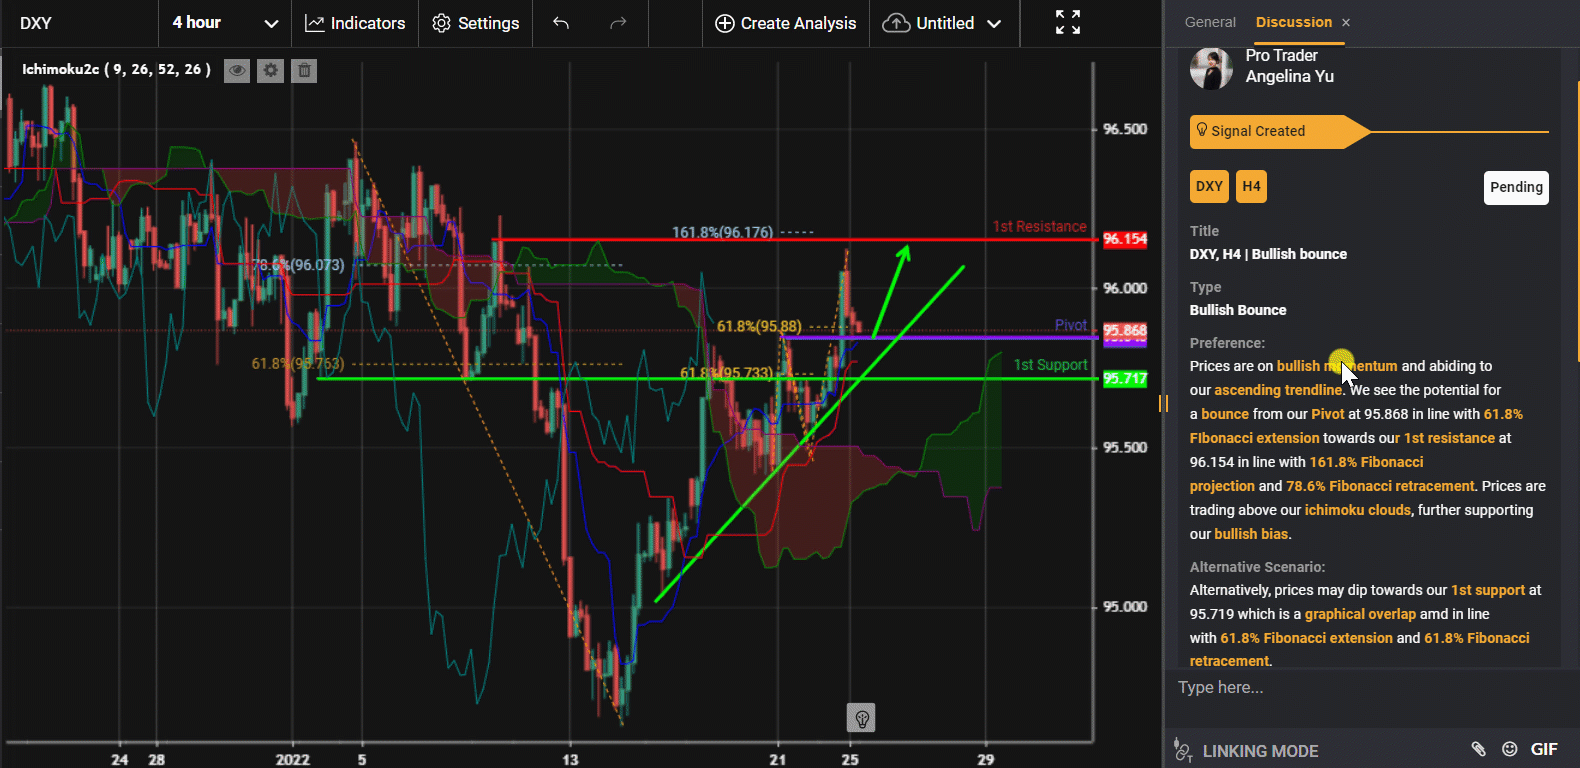Screen dimensions: 1580x768
Task: Click the 95.717 support price label
Action: (1125, 379)
